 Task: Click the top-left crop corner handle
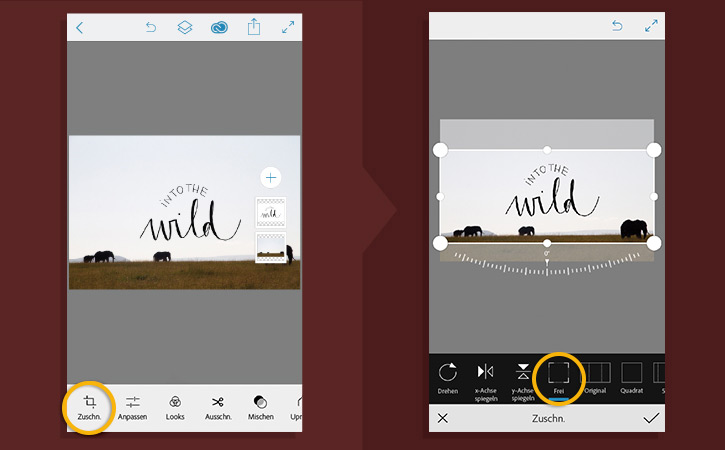[x=440, y=150]
